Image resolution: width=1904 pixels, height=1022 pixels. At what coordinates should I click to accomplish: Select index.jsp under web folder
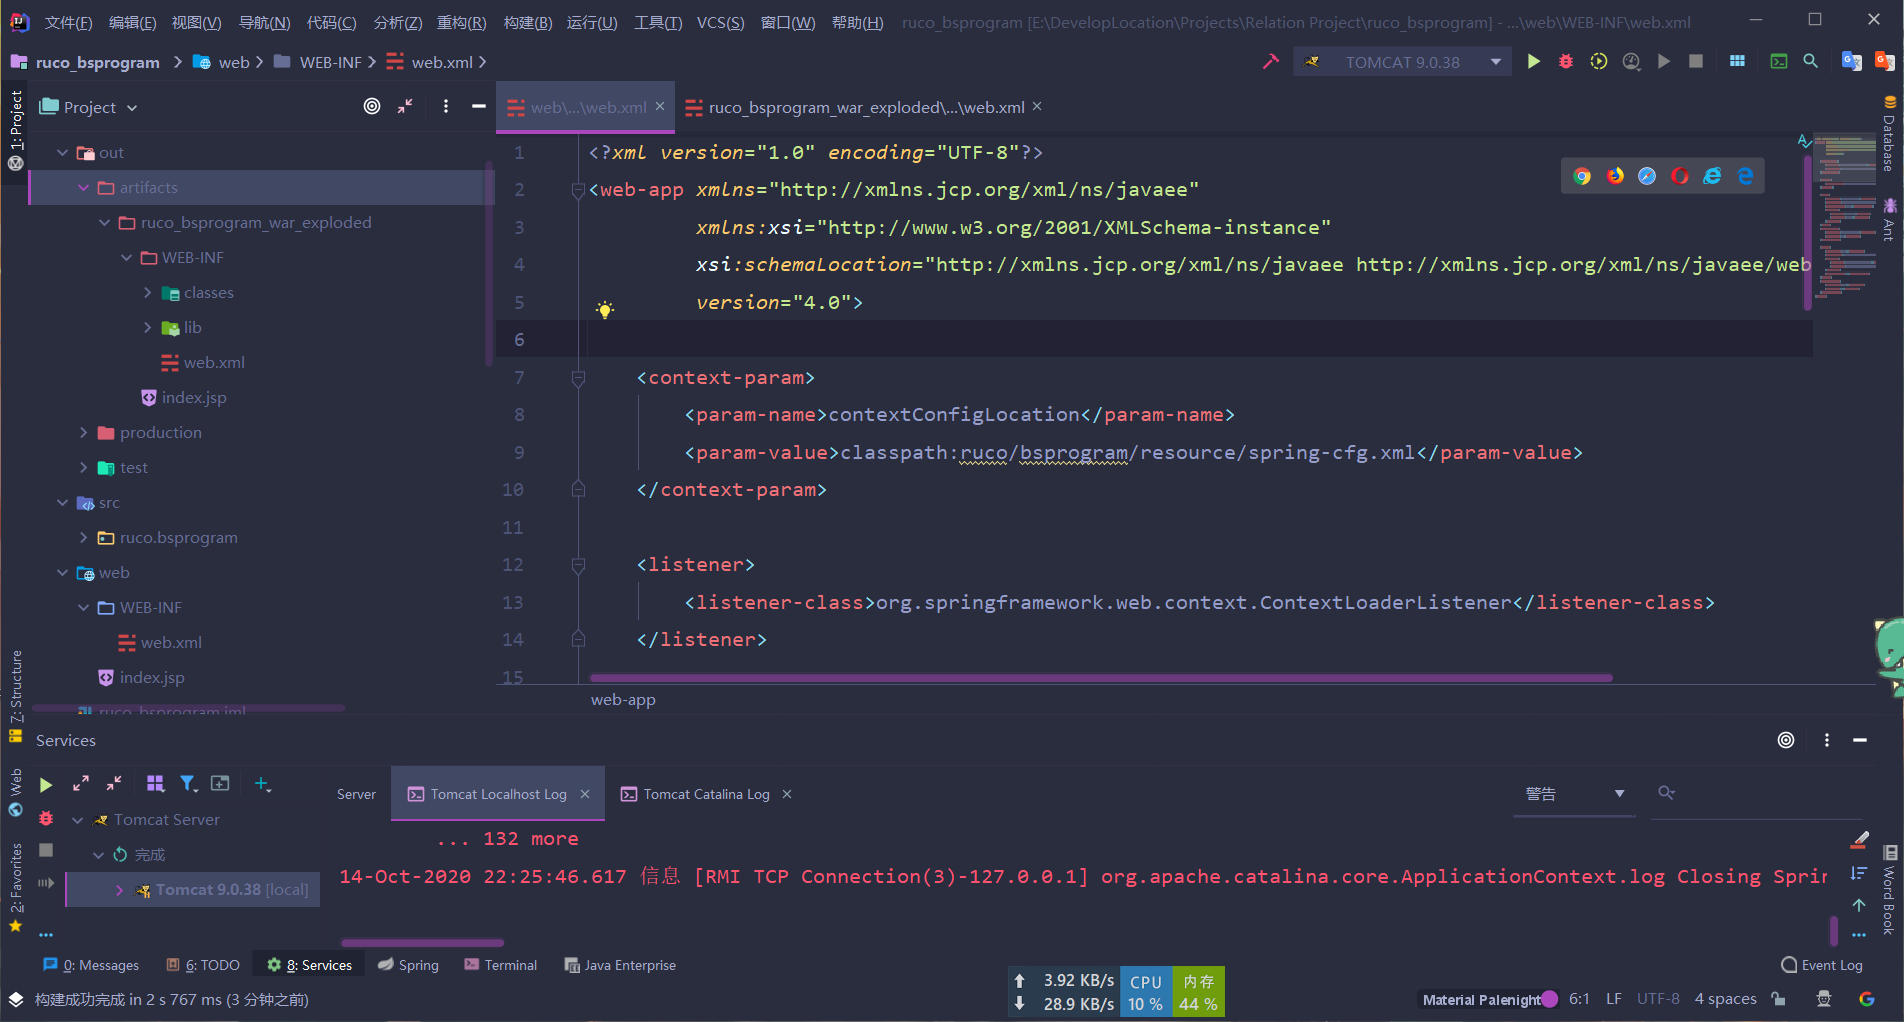pyautogui.click(x=152, y=677)
